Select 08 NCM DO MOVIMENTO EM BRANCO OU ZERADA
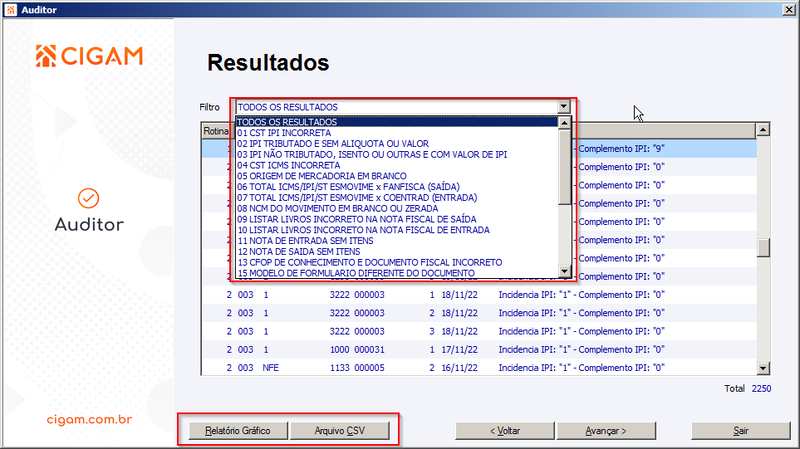The image size is (800, 449). click(x=397, y=208)
